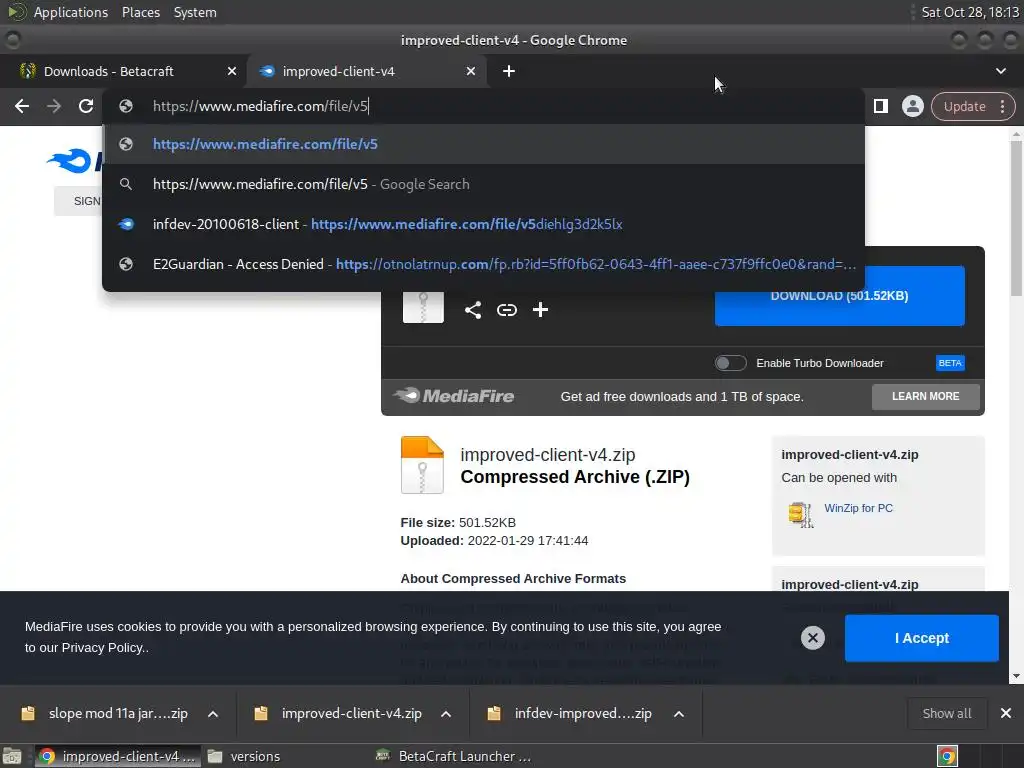Select the improved-client-v4 tab

click(x=366, y=71)
